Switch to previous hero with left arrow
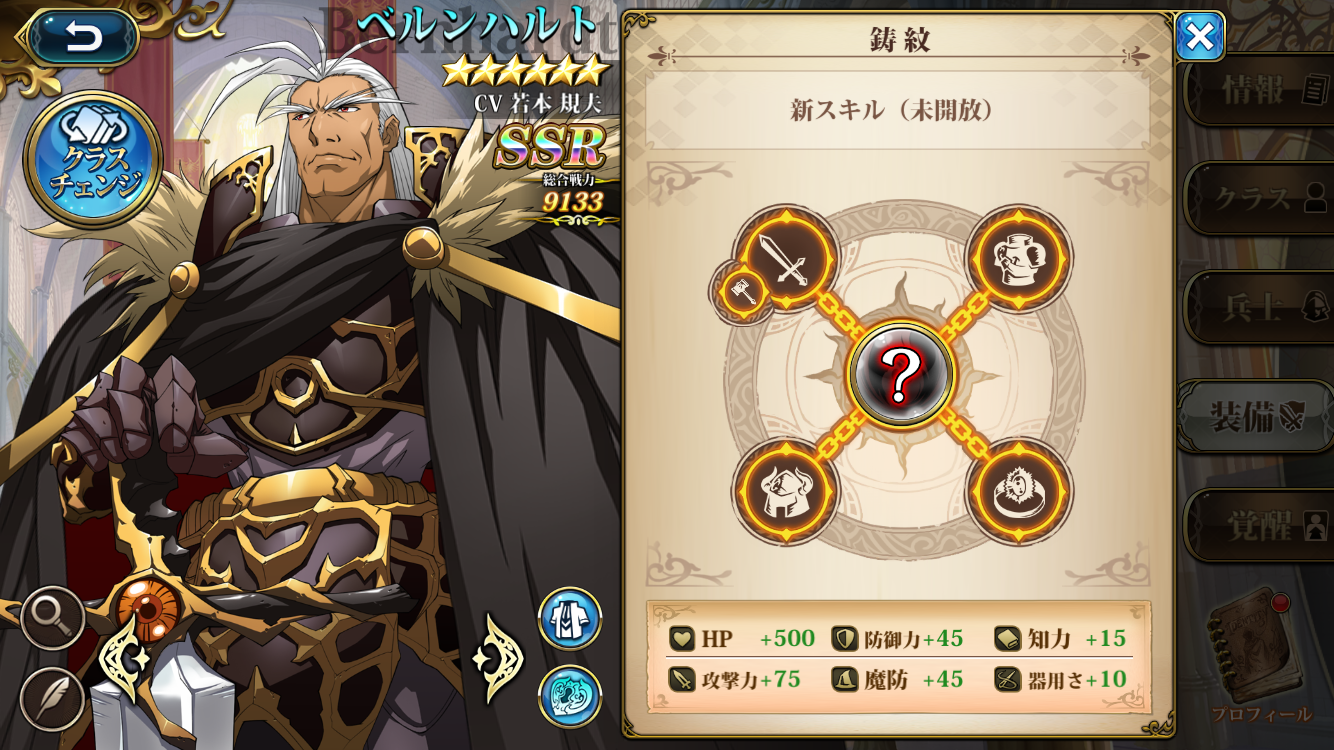Viewport: 1334px width, 750px height. coord(125,658)
